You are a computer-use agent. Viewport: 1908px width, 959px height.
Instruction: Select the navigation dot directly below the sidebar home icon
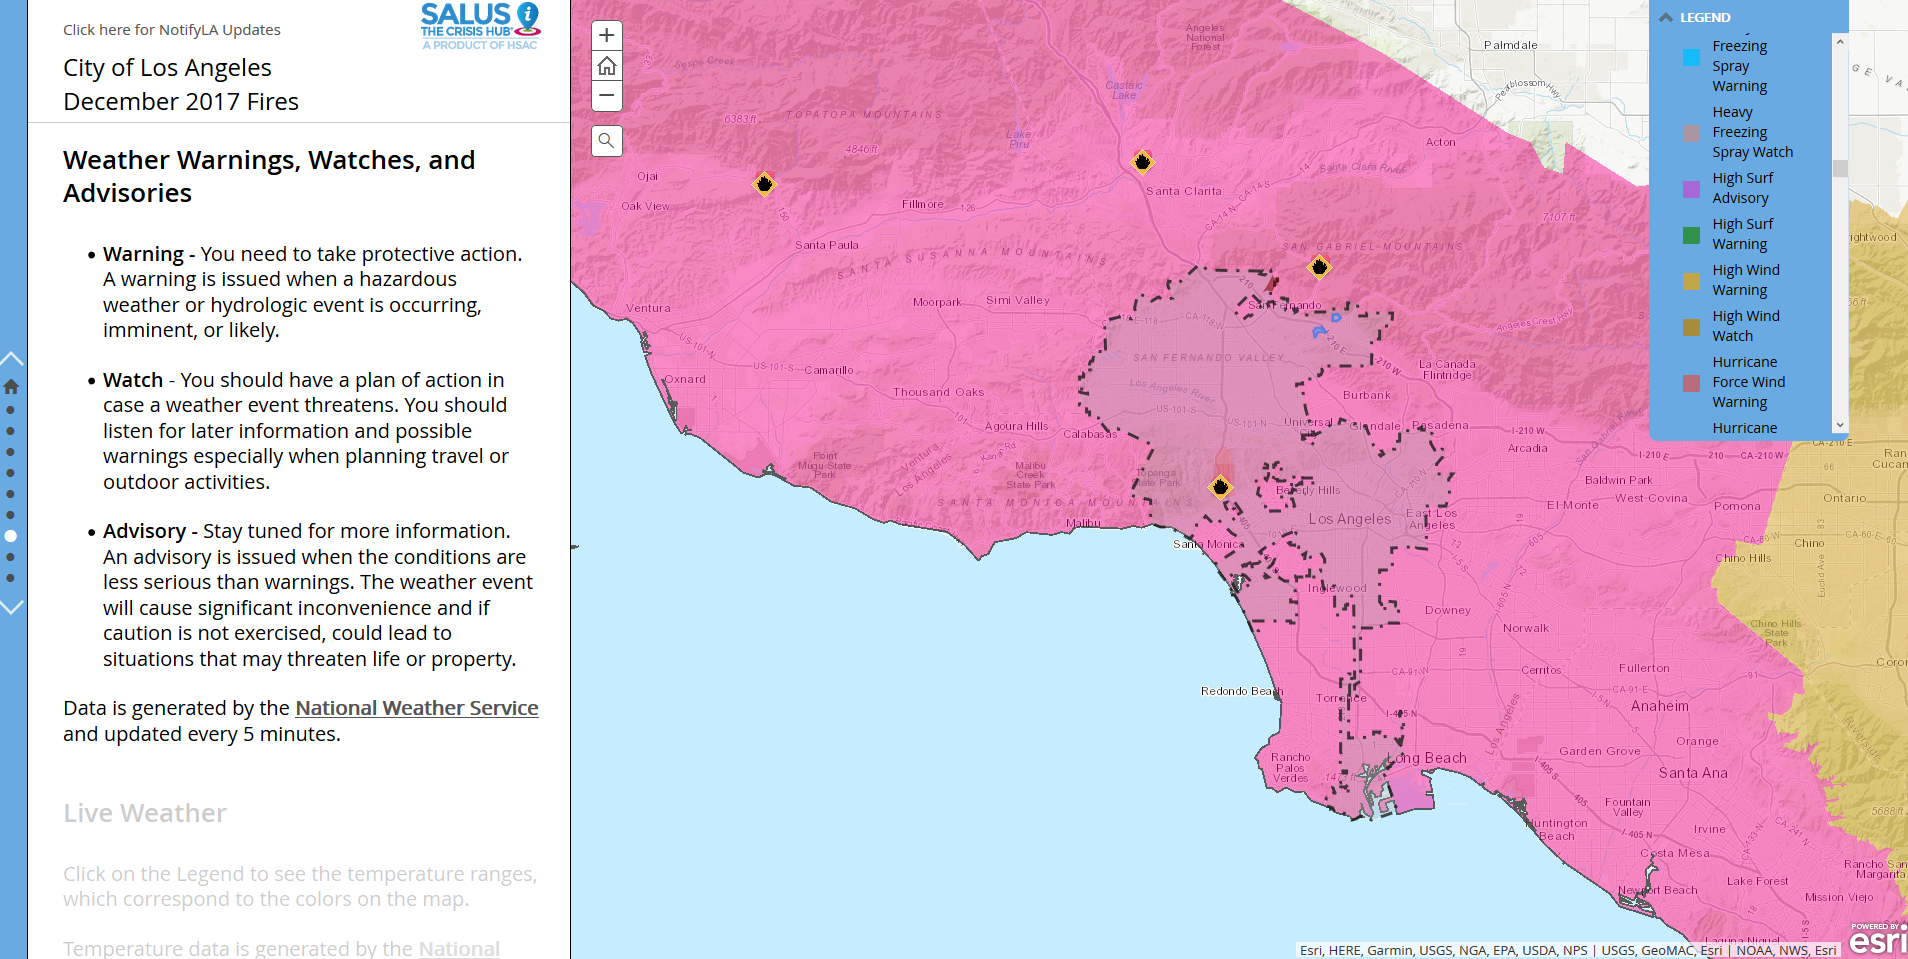(x=11, y=410)
